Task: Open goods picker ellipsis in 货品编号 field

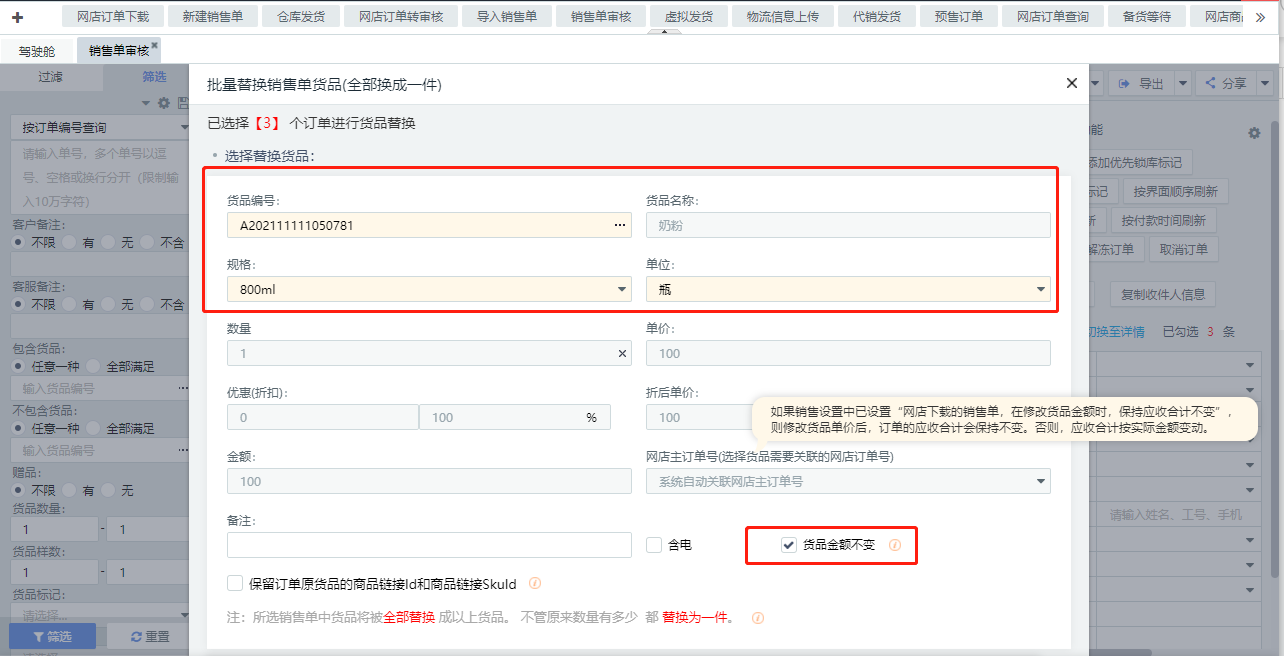Action: pos(620,226)
